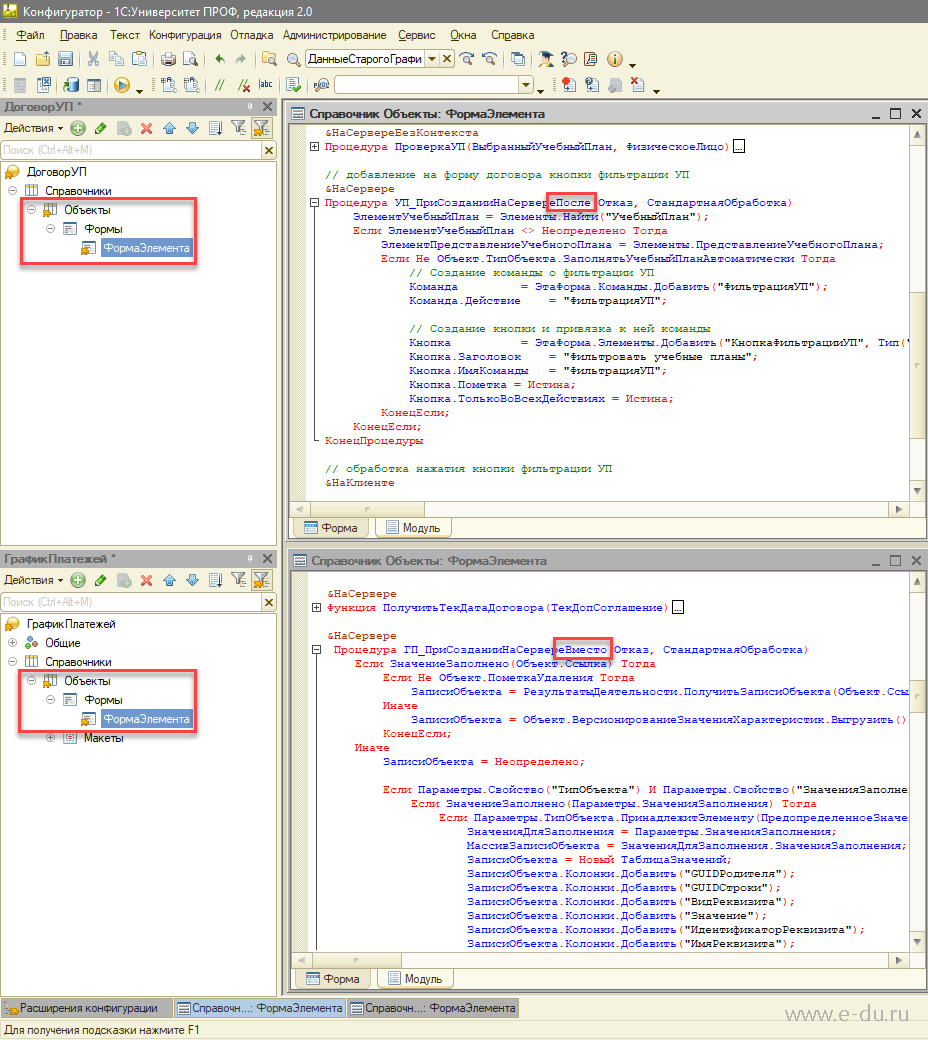928x1040 pixels.
Task: Open the Администрирование menu
Action: tap(334, 35)
